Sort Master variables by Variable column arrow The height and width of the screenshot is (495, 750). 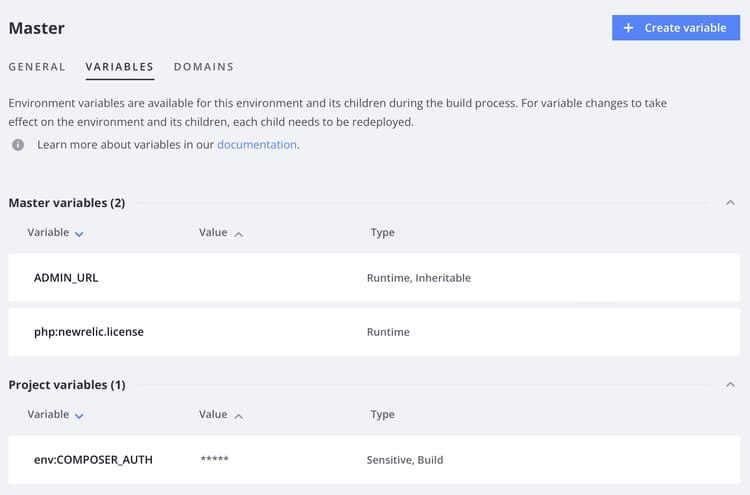tap(79, 234)
